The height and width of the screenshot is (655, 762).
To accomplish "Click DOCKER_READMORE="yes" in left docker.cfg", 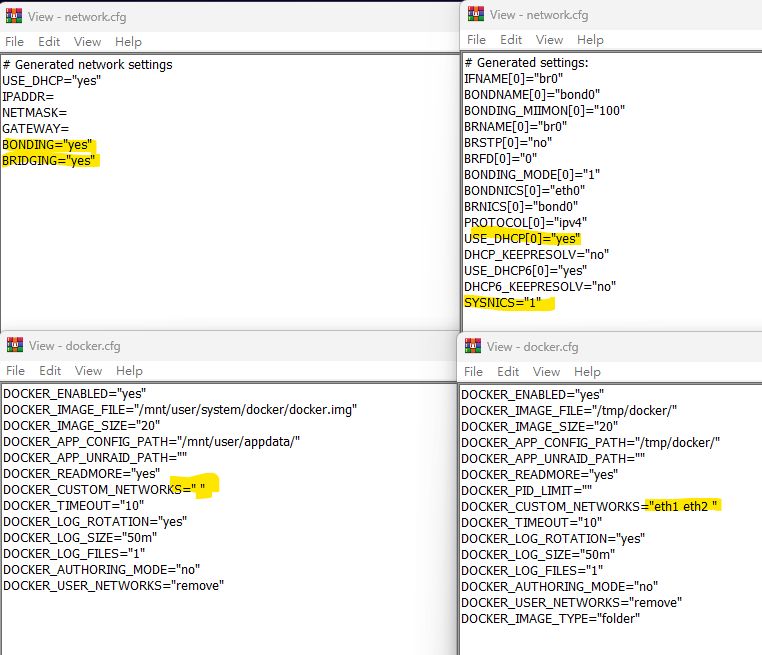I will 82,474.
